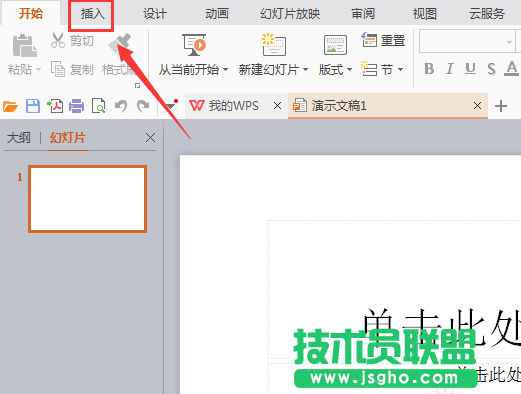Image resolution: width=521 pixels, height=394 pixels.
Task: Click the 重置 reset slide button
Action: coord(383,40)
